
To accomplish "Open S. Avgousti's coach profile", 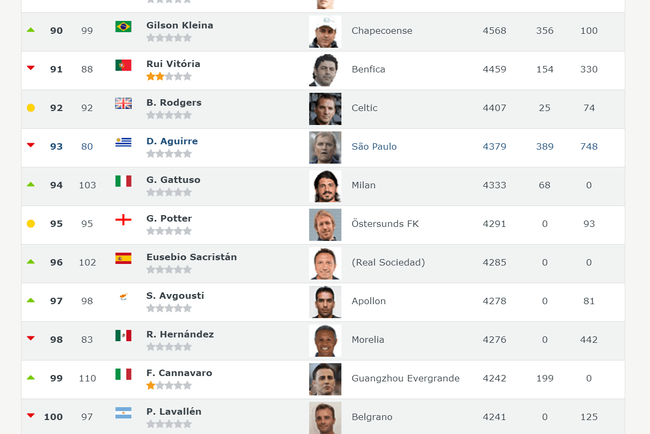I will 176,296.
